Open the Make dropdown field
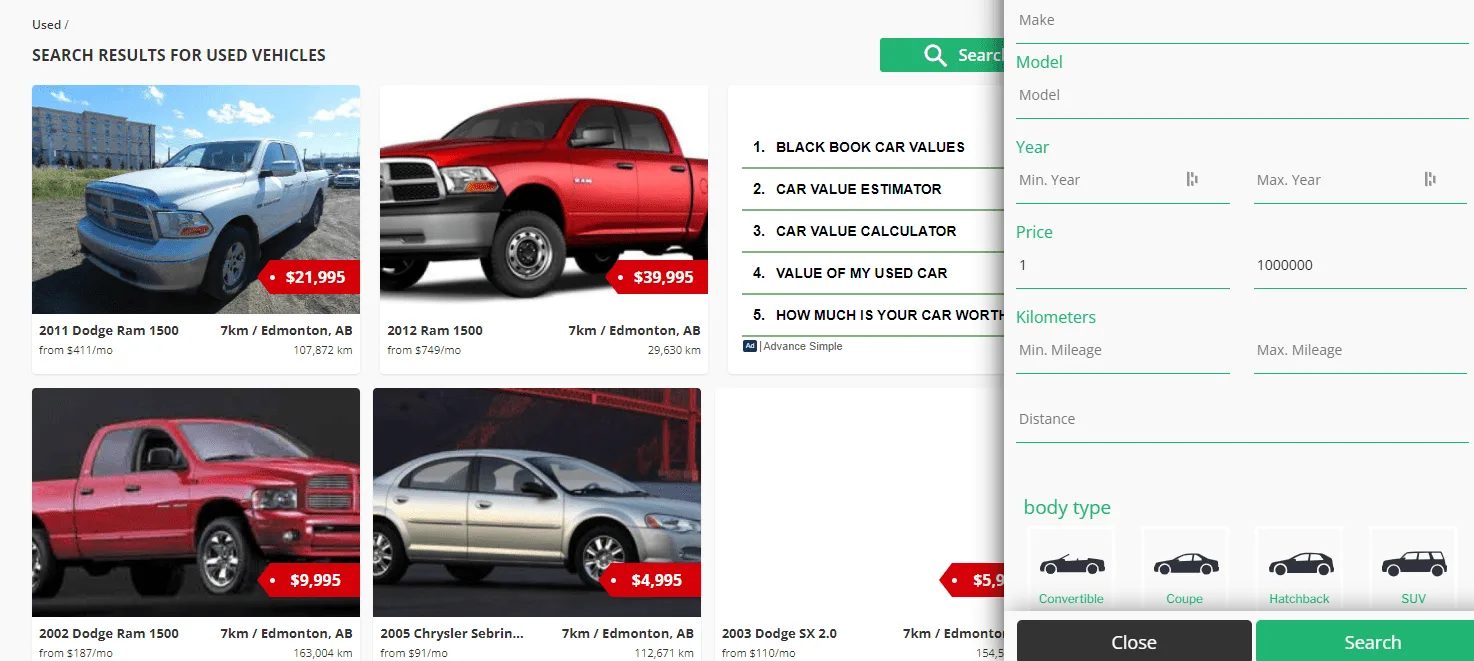Image resolution: width=1474 pixels, height=661 pixels. click(1241, 21)
